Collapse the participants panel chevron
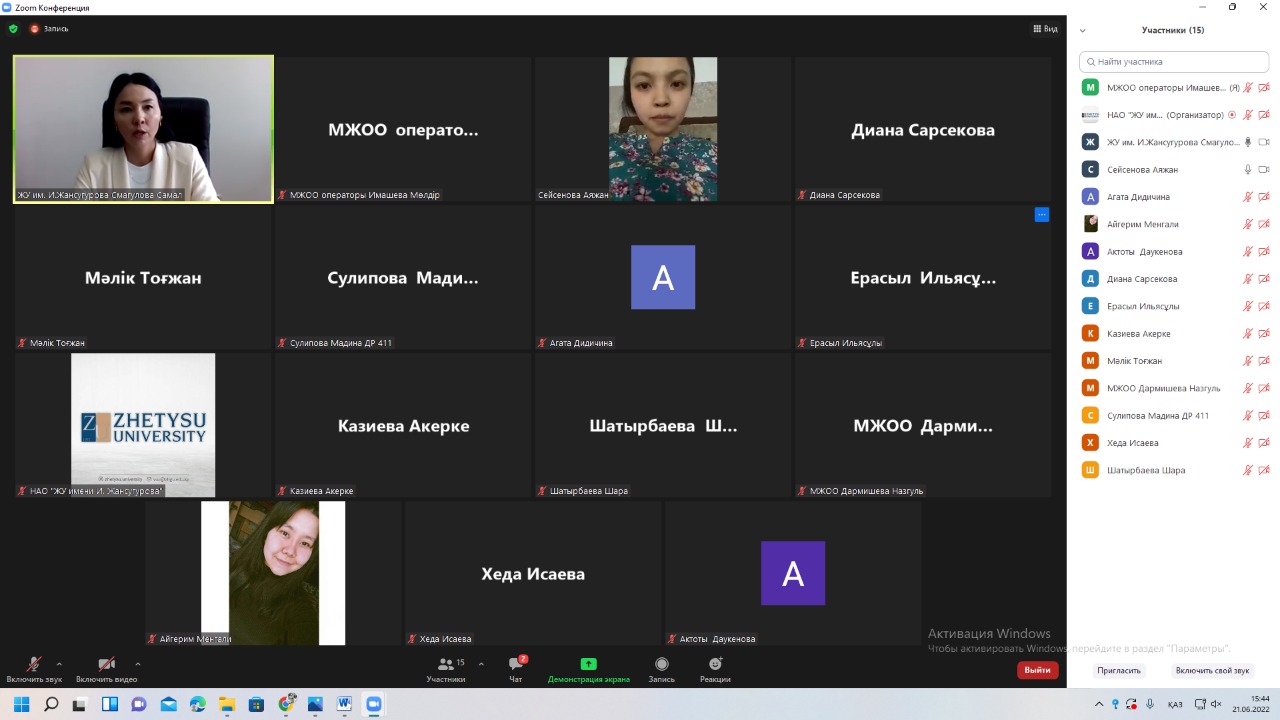Viewport: 1280px width, 720px height. click(x=1082, y=31)
